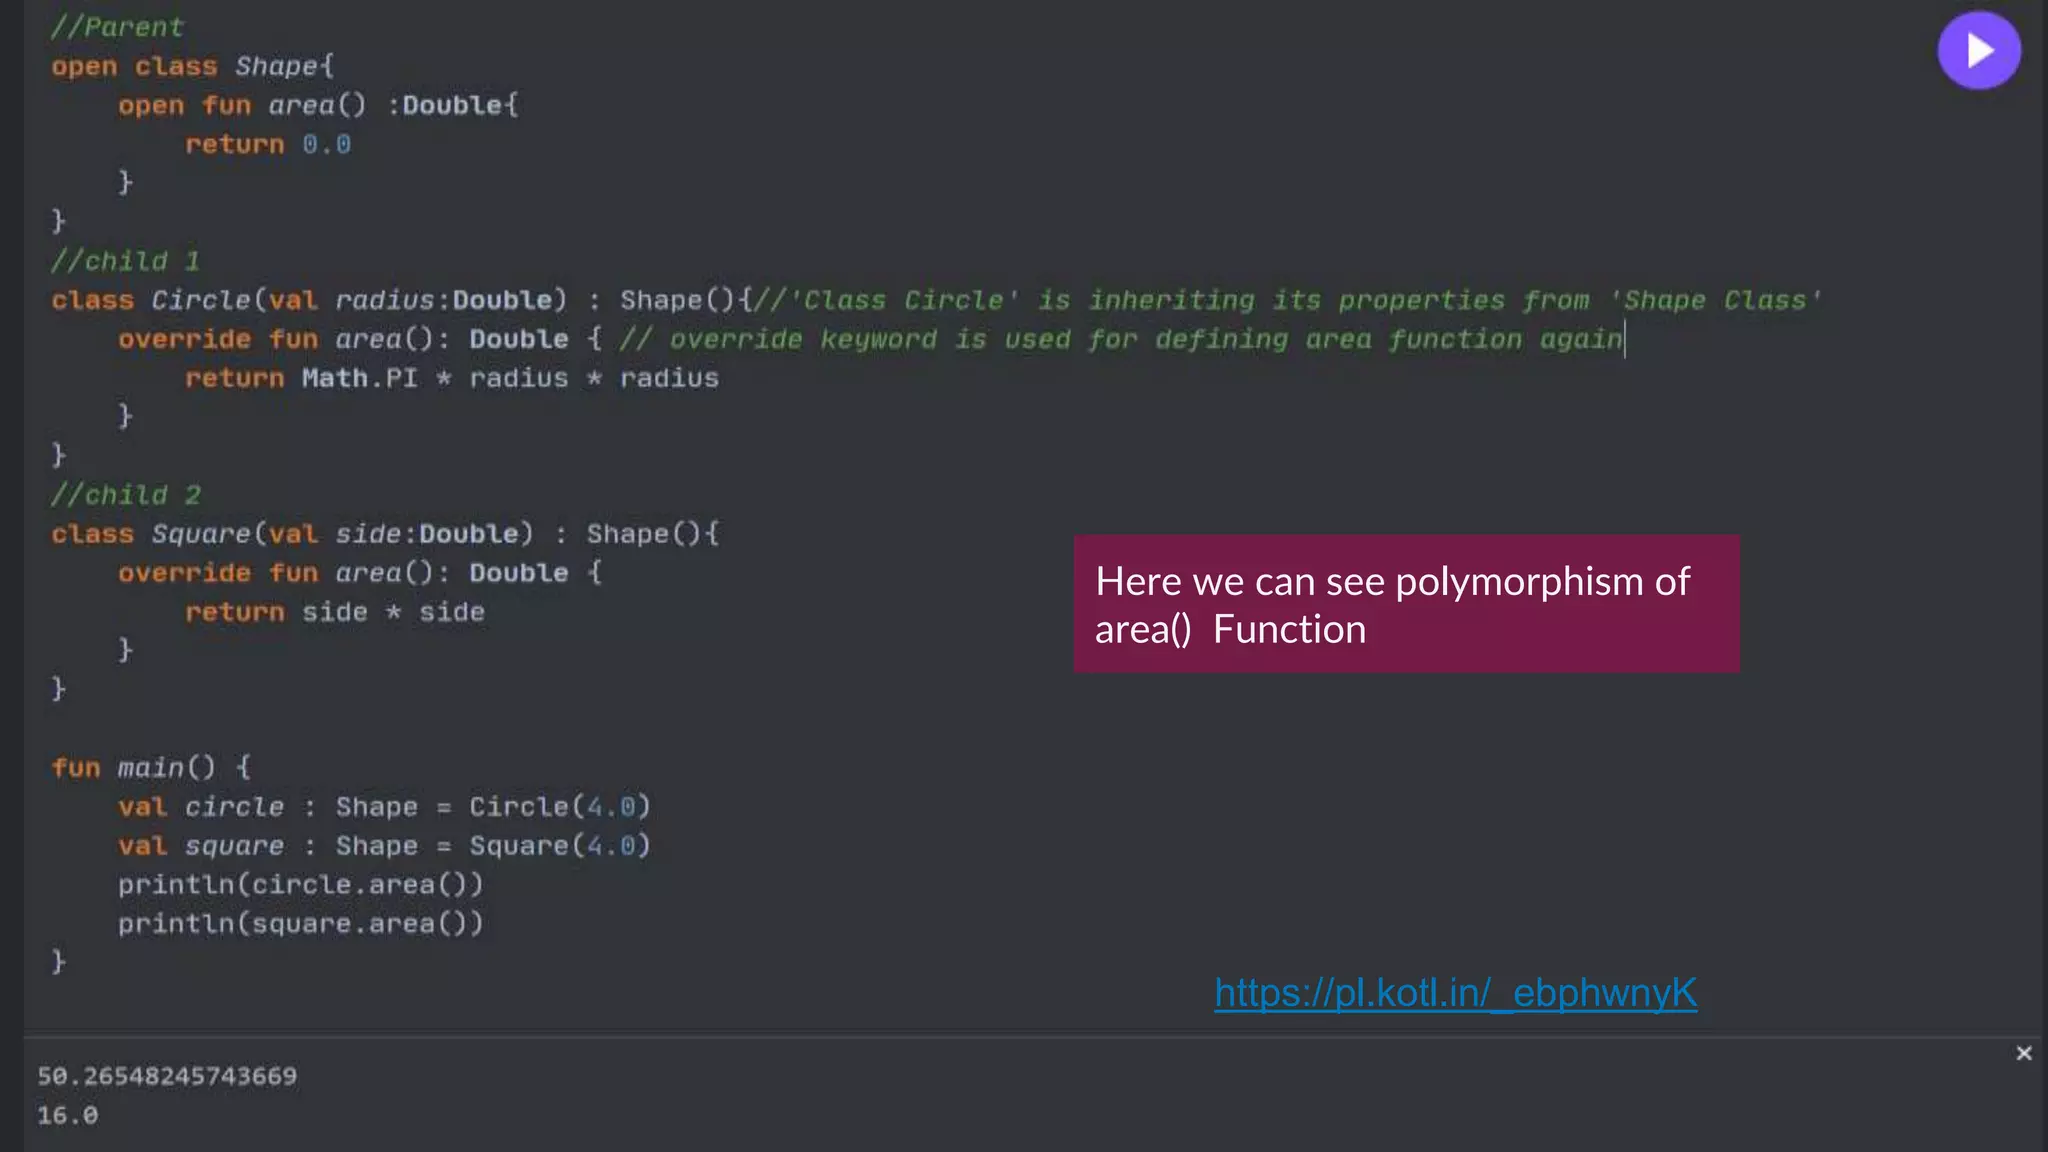Click the //child 2 comment line

coord(125,495)
